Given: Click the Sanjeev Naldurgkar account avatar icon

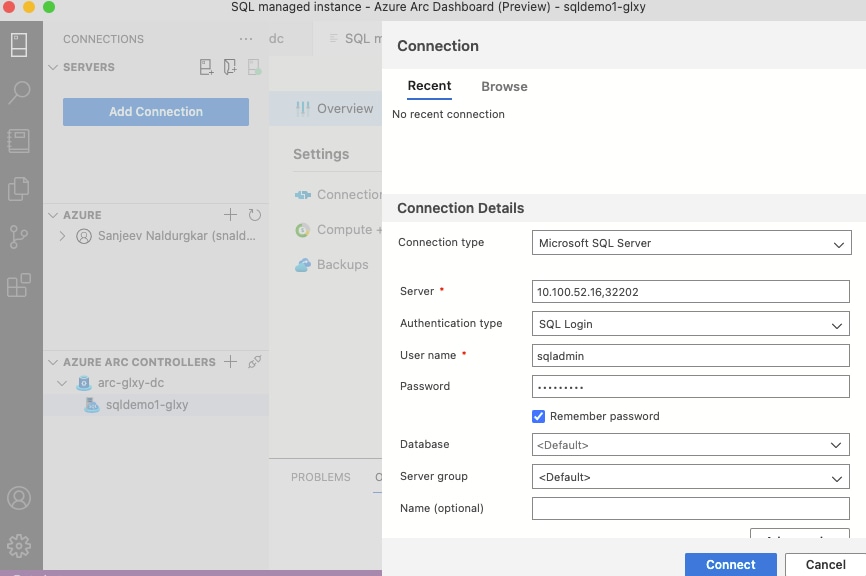Looking at the screenshot, I should pyautogui.click(x=84, y=236).
